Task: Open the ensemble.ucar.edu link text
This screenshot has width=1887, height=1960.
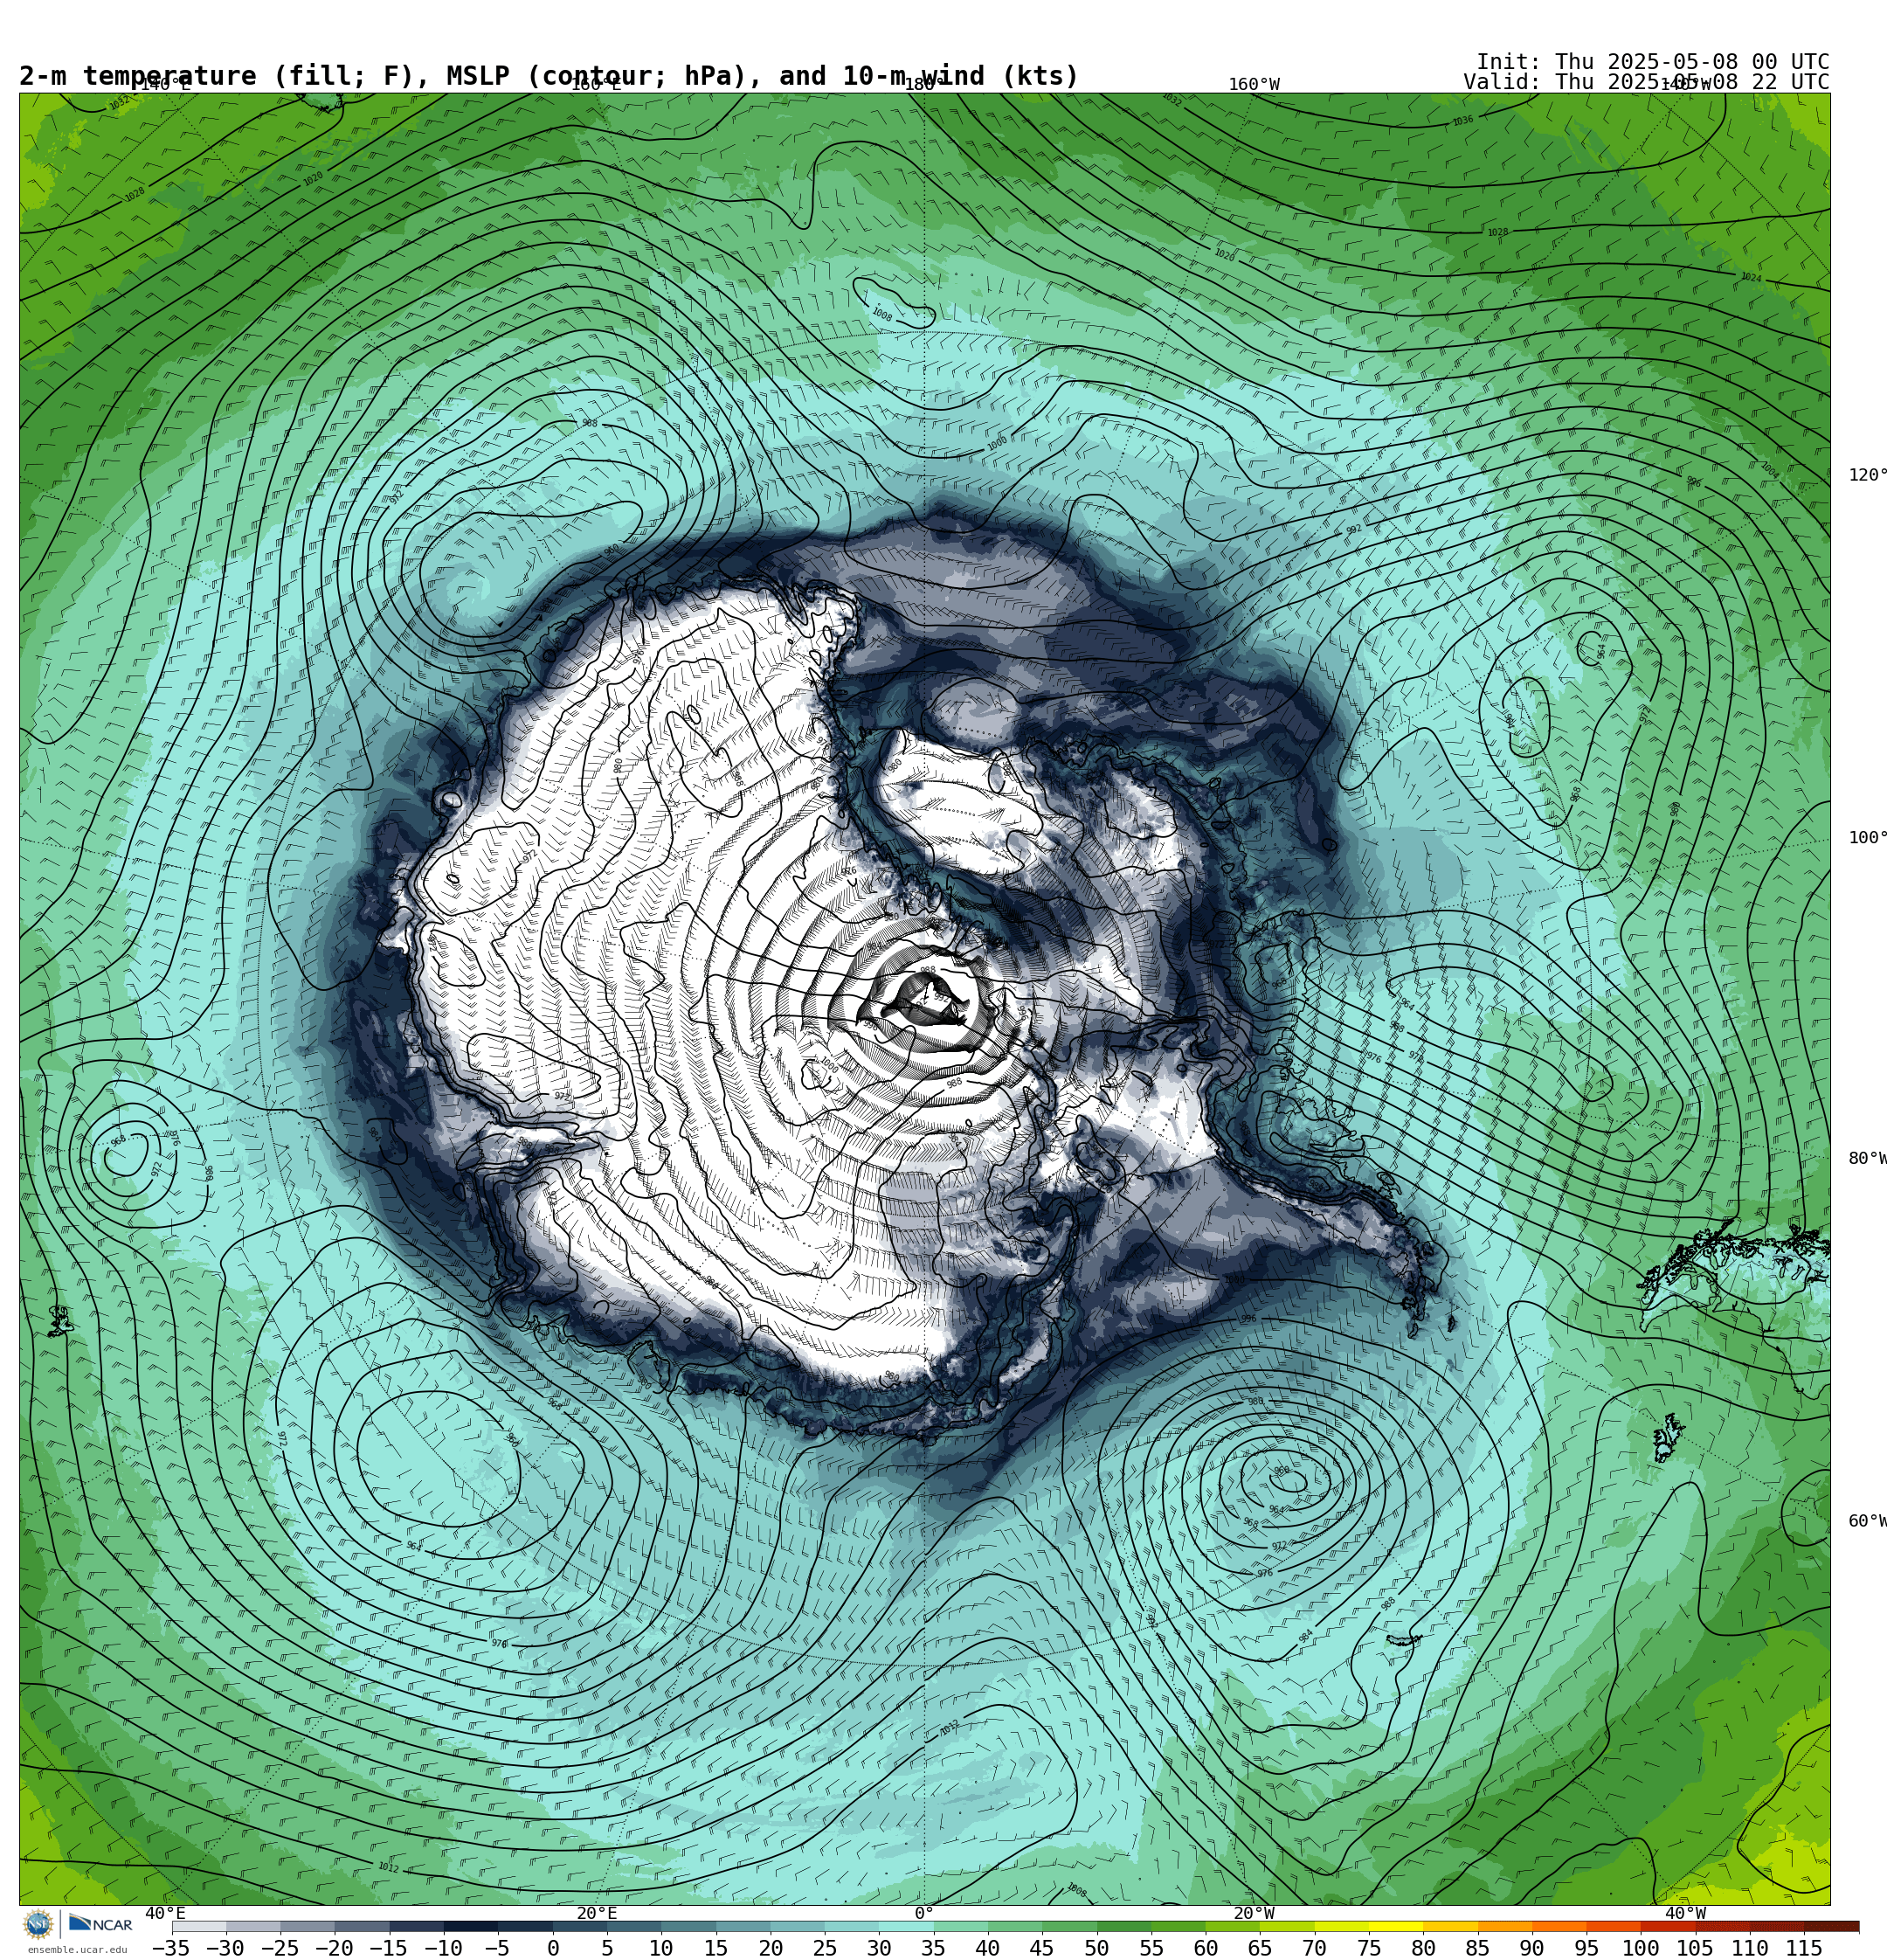Action: click(x=78, y=1950)
